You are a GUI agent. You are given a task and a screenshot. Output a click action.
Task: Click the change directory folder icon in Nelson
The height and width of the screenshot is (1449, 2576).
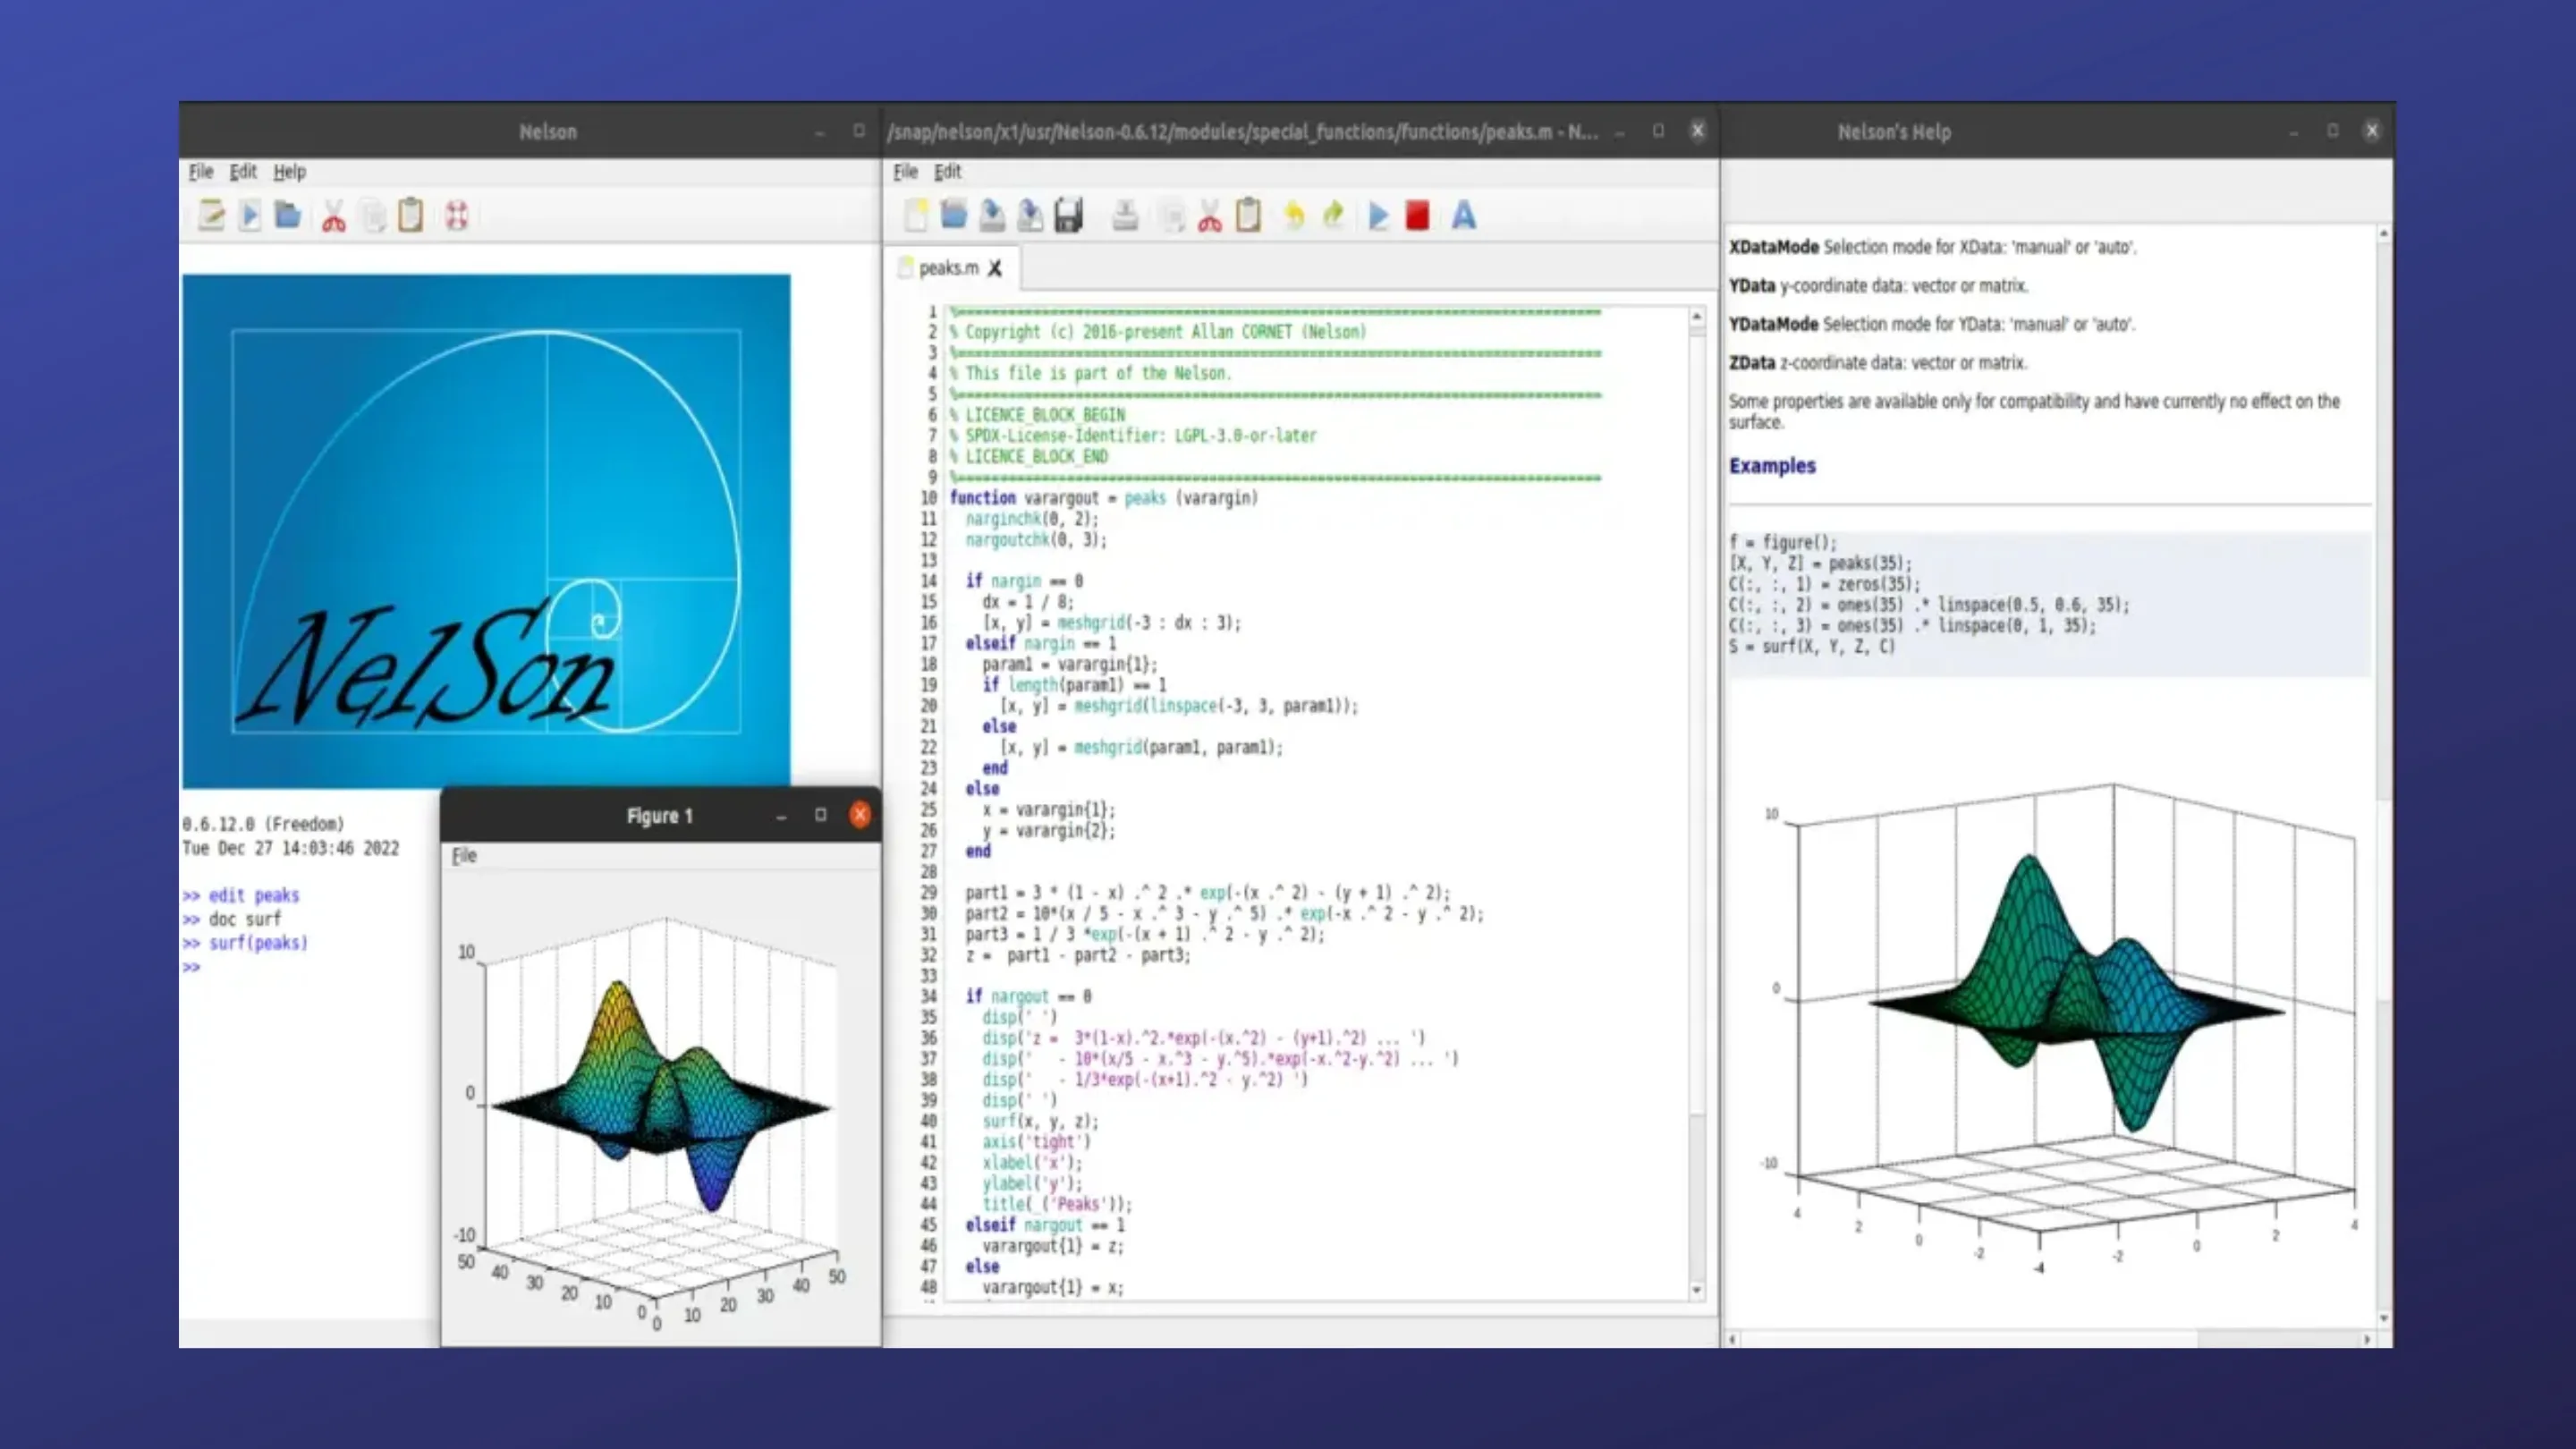tap(288, 215)
